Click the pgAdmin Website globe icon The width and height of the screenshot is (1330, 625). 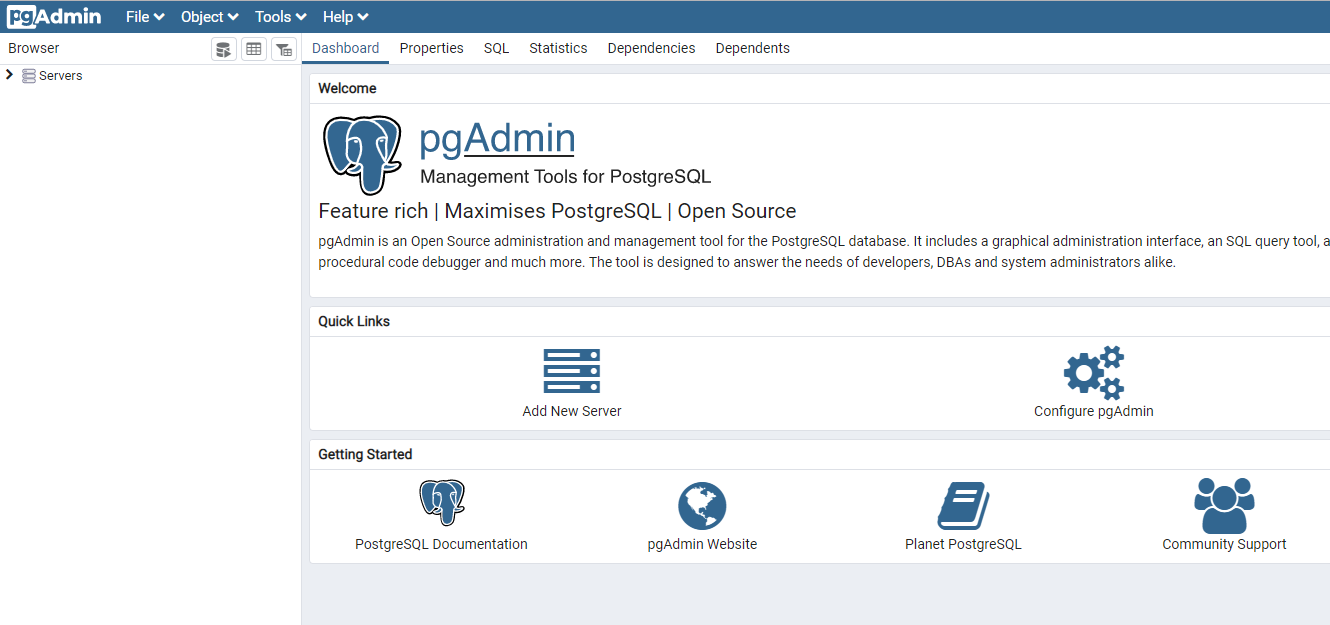(702, 506)
